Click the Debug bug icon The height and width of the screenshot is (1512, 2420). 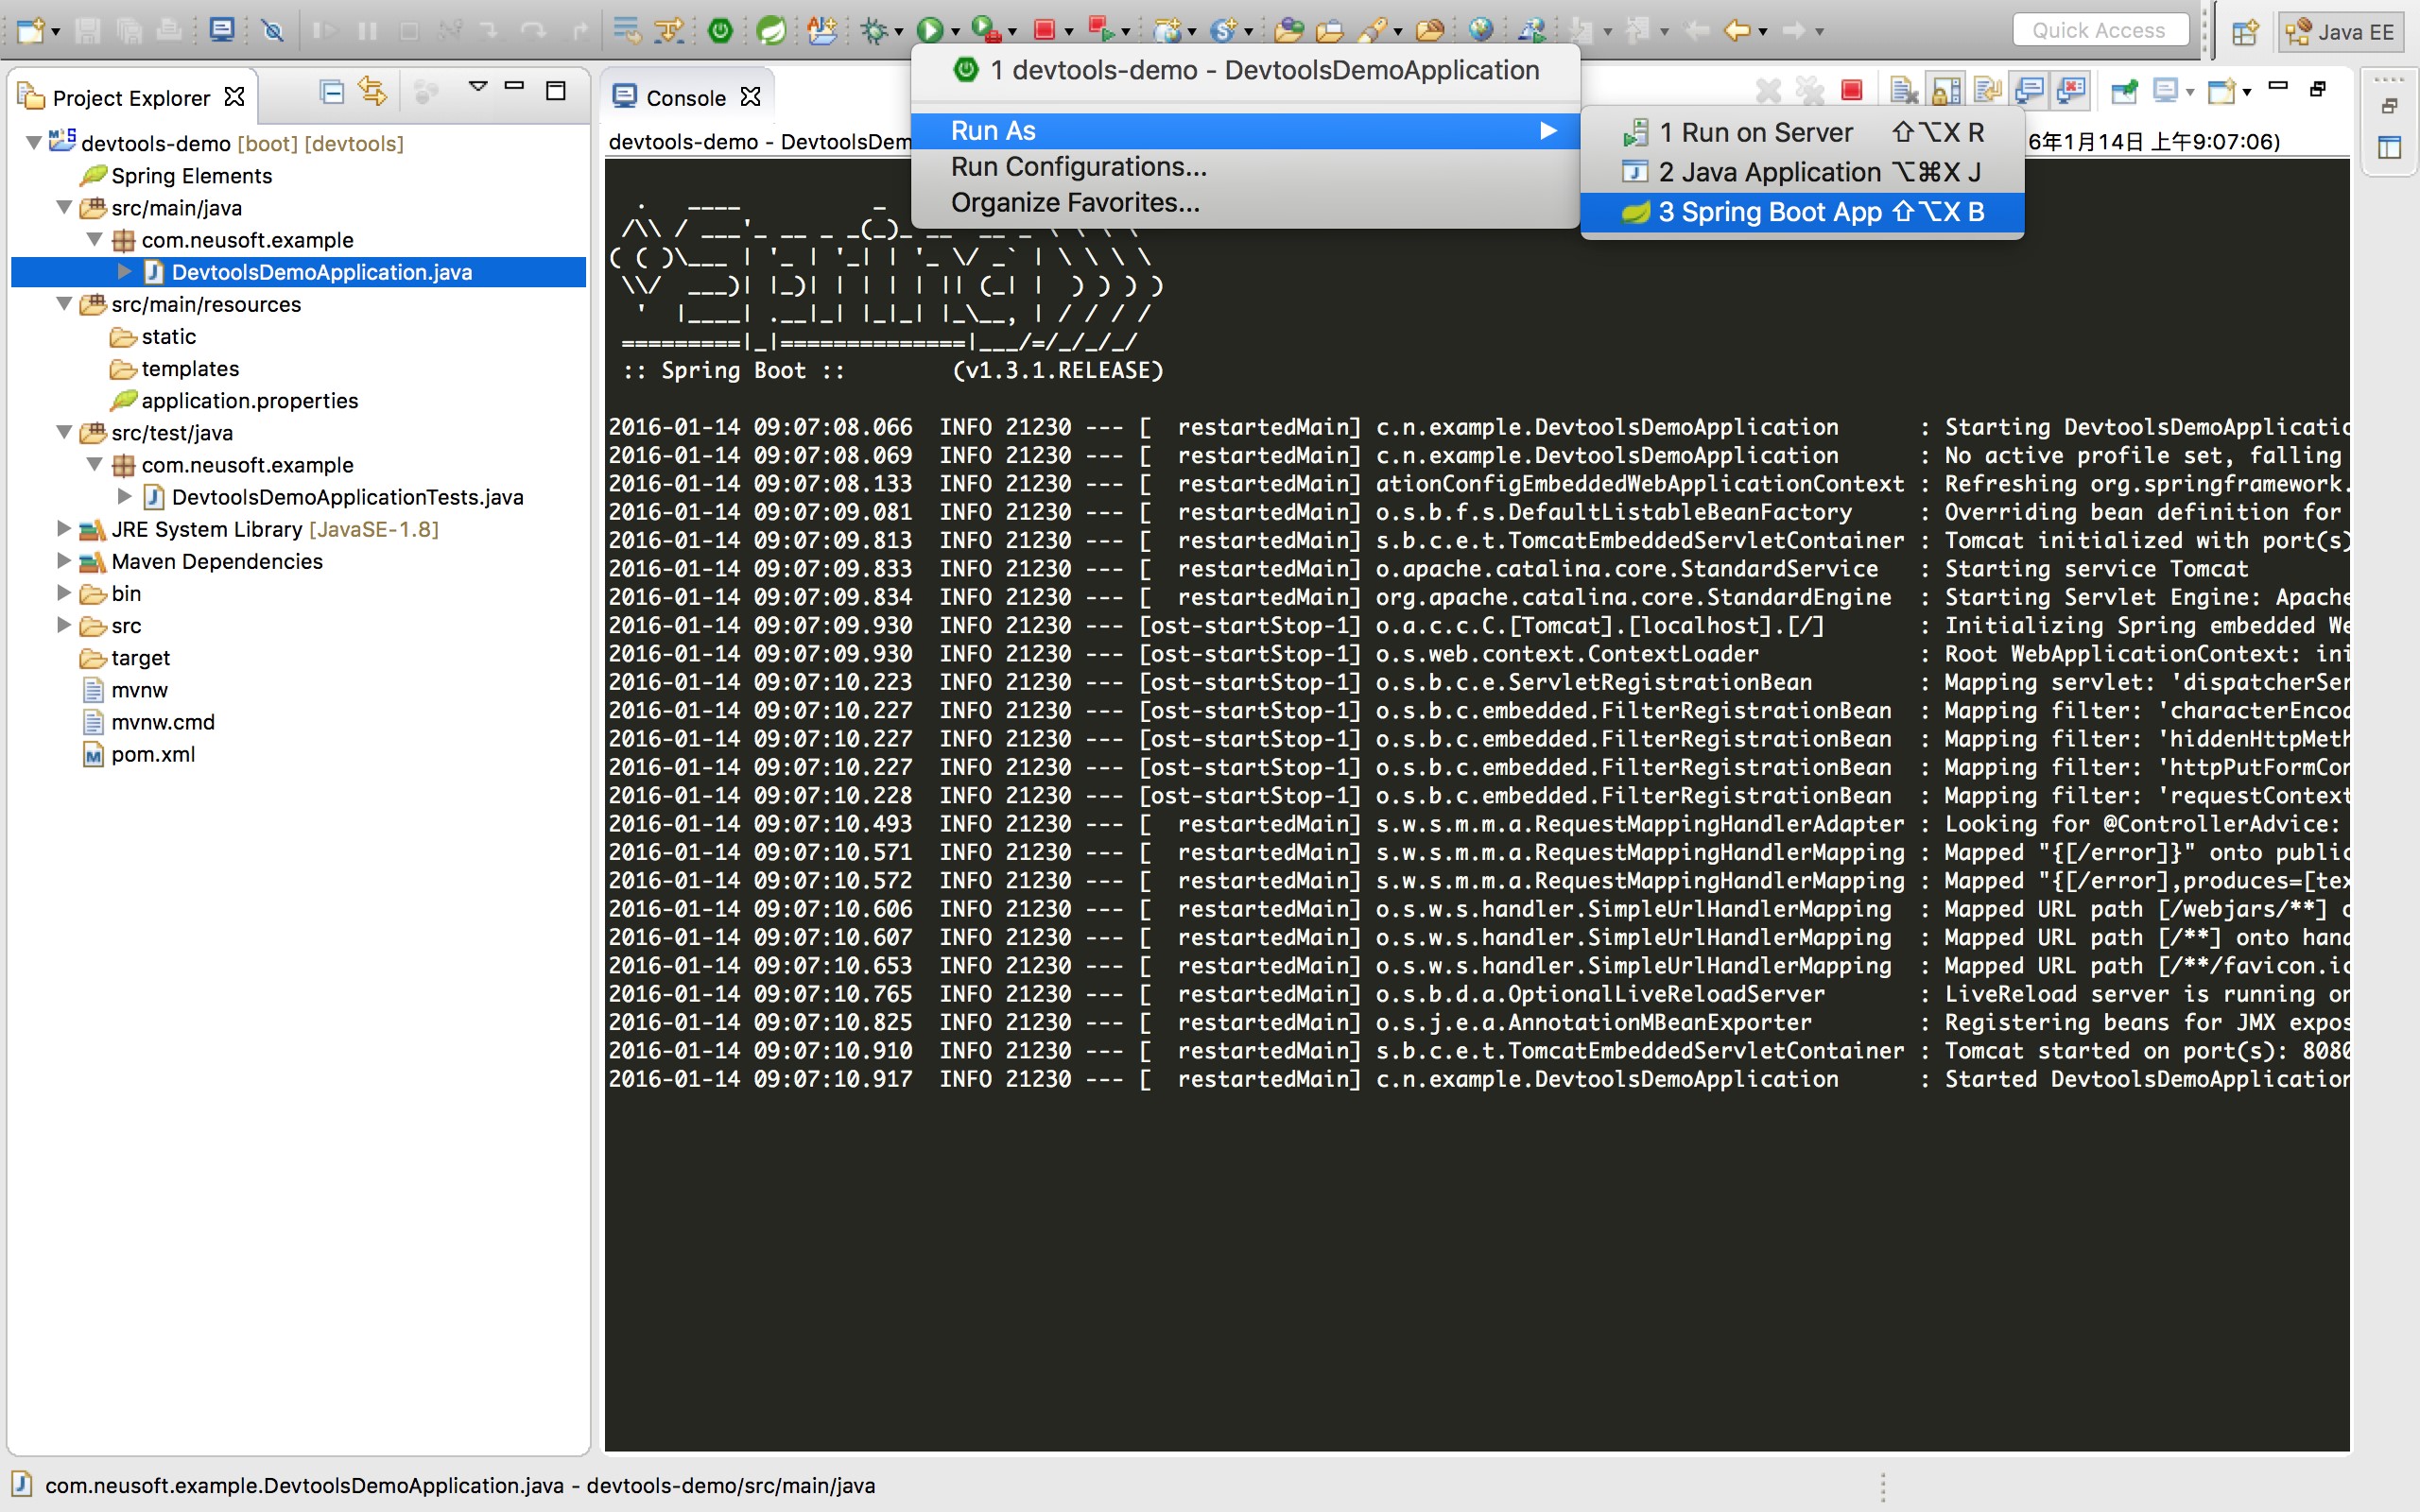(x=874, y=30)
